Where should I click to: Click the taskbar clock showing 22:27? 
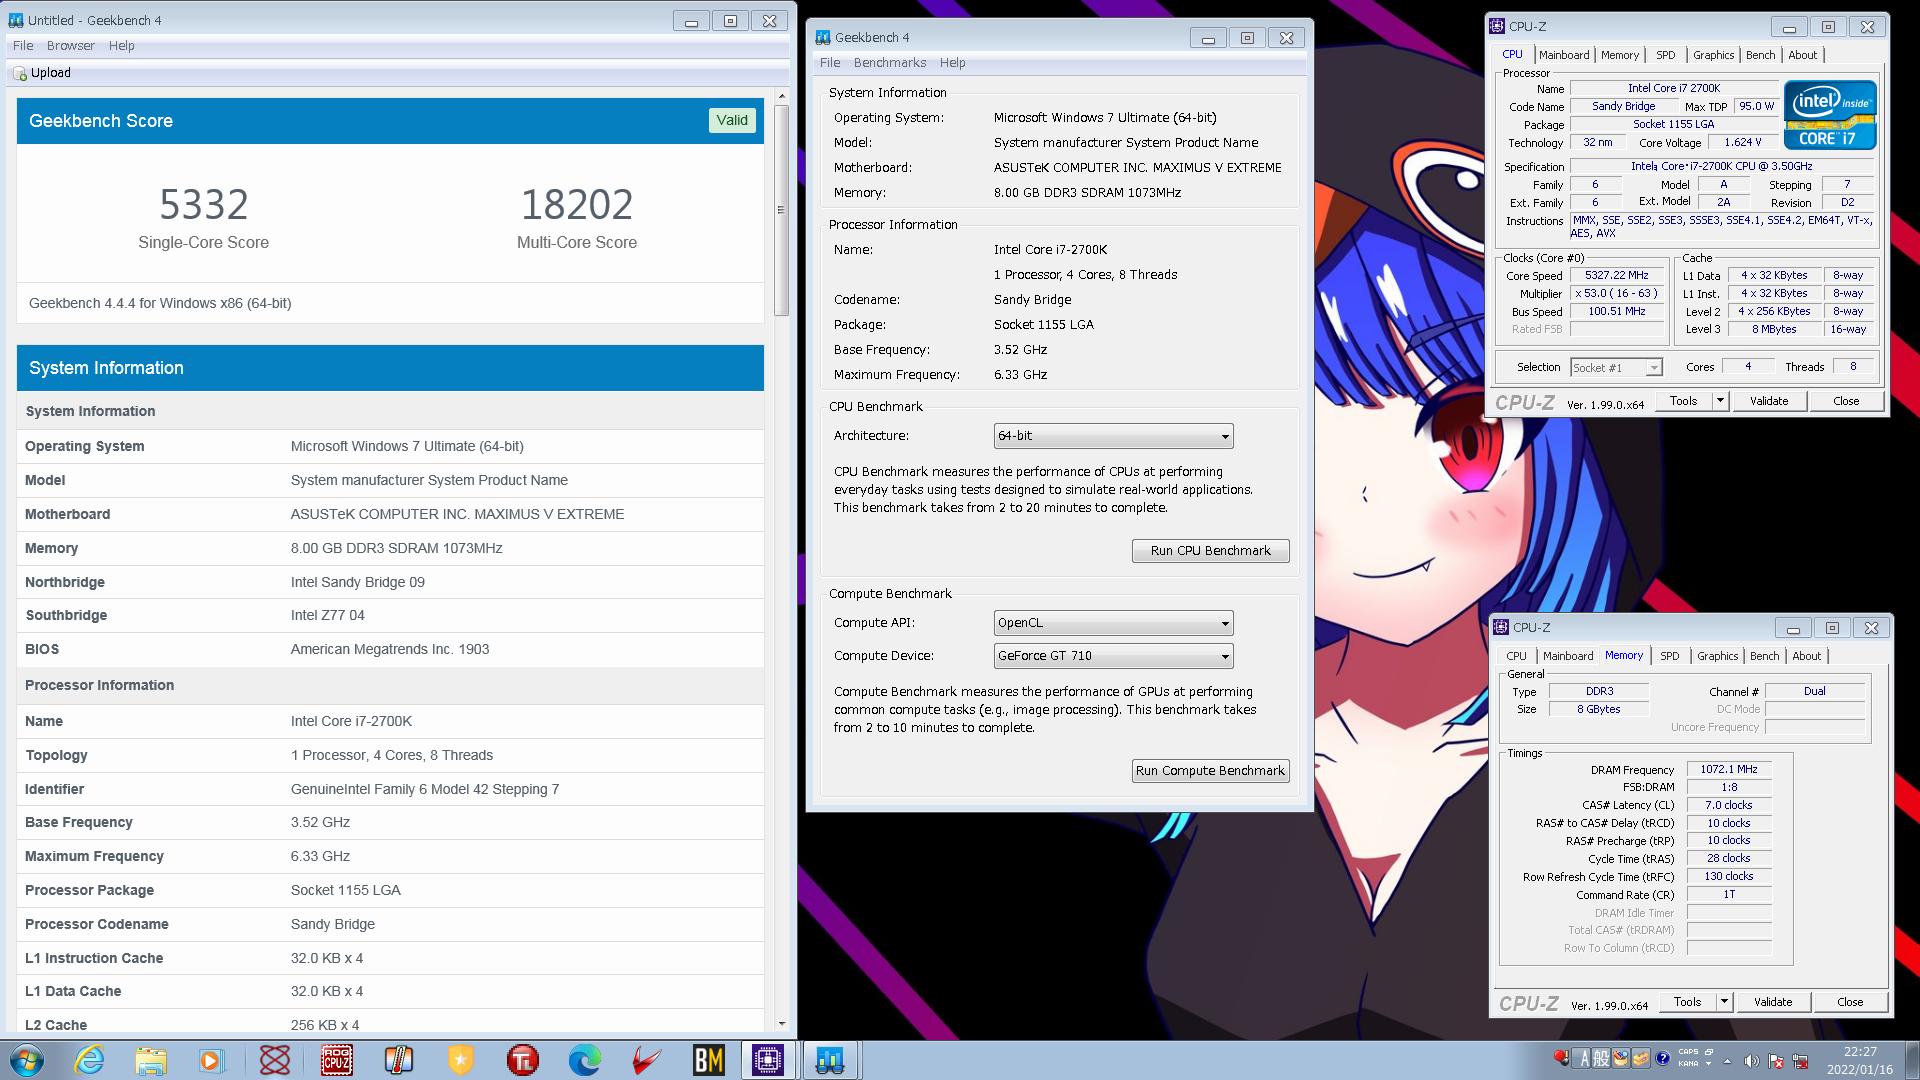[x=1860, y=1060]
